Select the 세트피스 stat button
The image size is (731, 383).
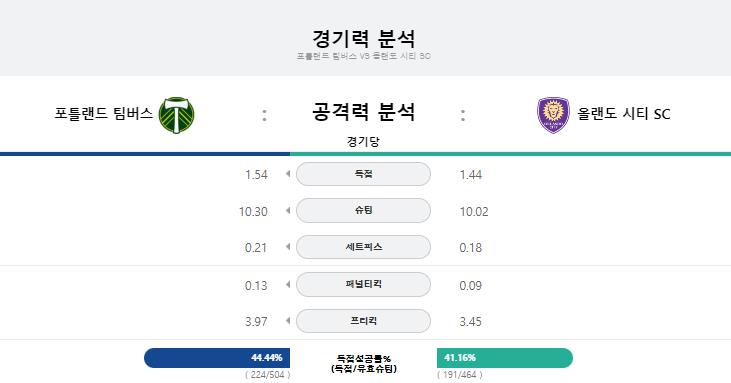click(363, 247)
